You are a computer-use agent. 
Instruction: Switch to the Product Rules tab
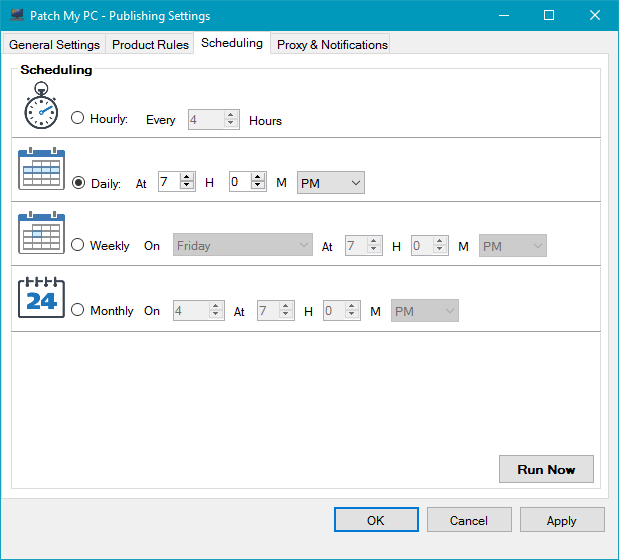150,44
